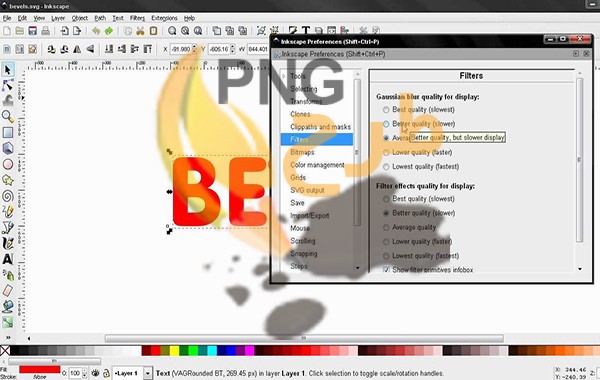Image resolution: width=600 pixels, height=380 pixels.
Task: Click the Undo arrow icon
Action: coord(96,31)
